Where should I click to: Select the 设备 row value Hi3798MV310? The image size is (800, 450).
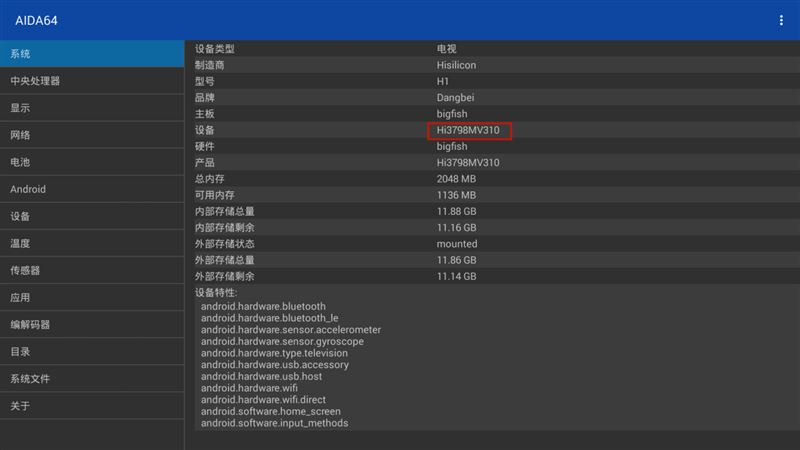(468, 130)
